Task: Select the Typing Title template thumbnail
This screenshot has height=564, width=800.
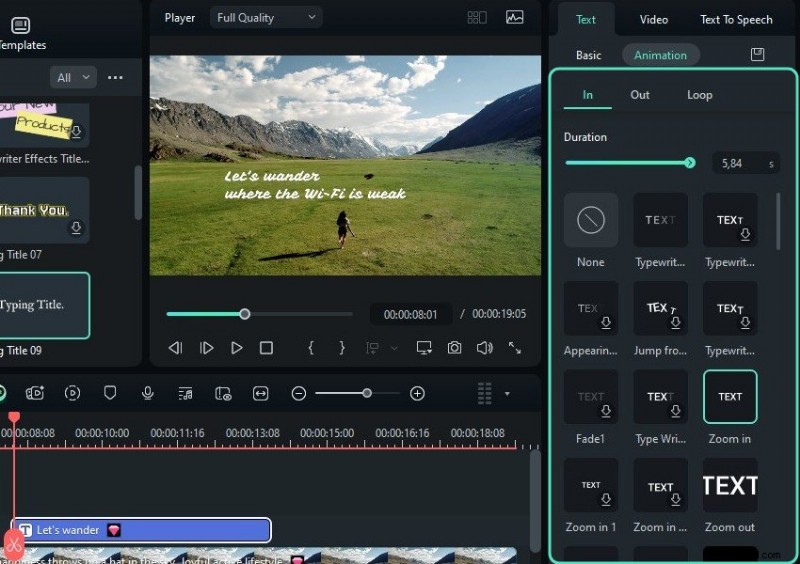Action: (x=44, y=306)
